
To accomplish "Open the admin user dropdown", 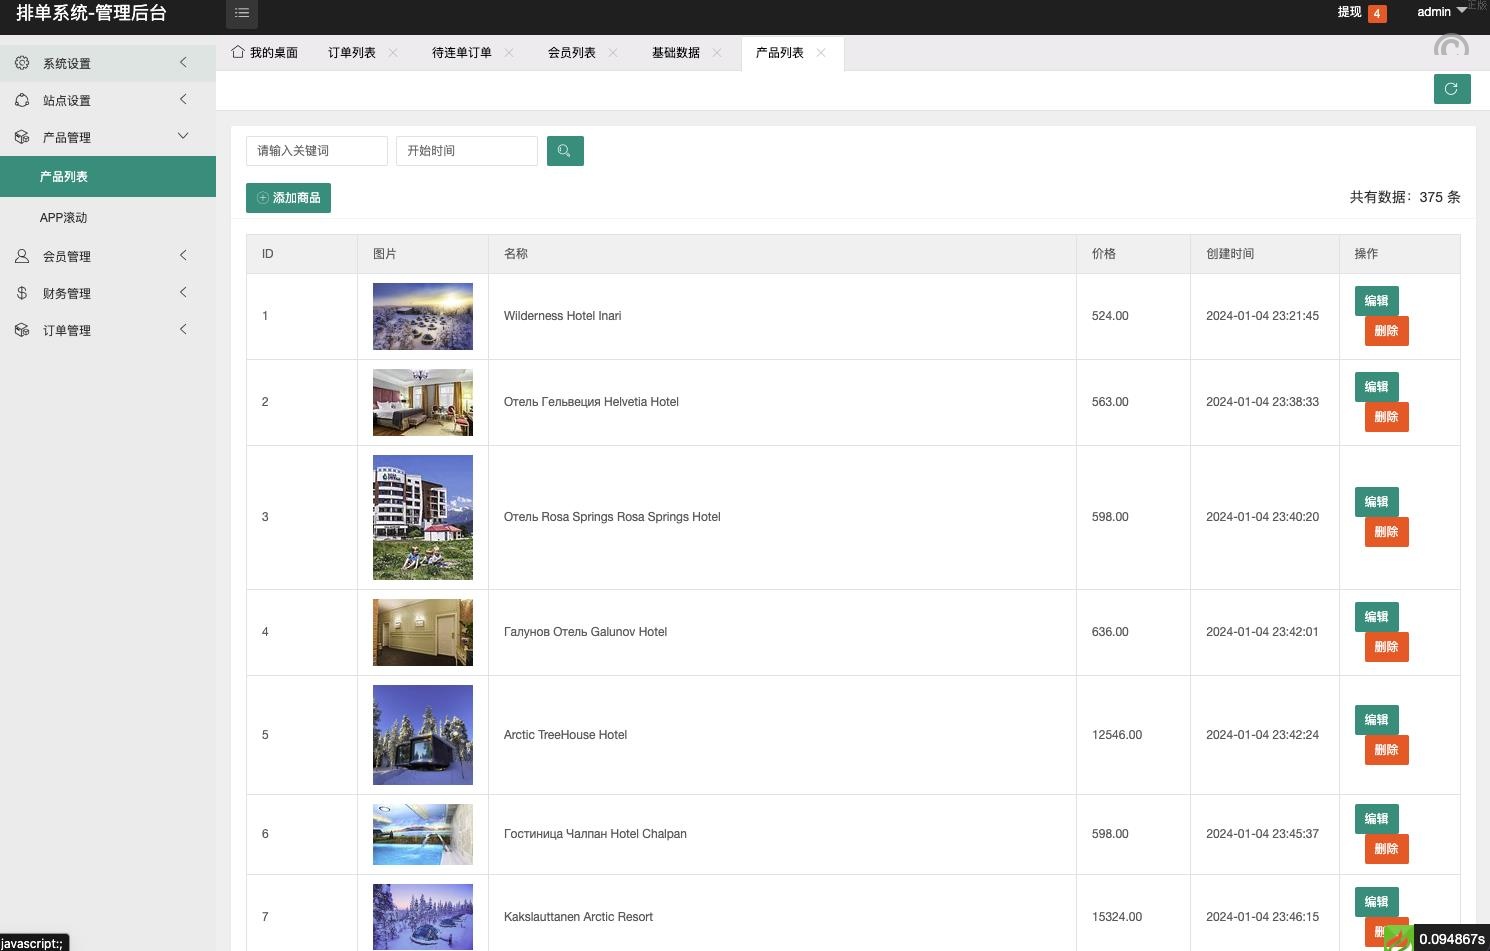I will 1440,12.
